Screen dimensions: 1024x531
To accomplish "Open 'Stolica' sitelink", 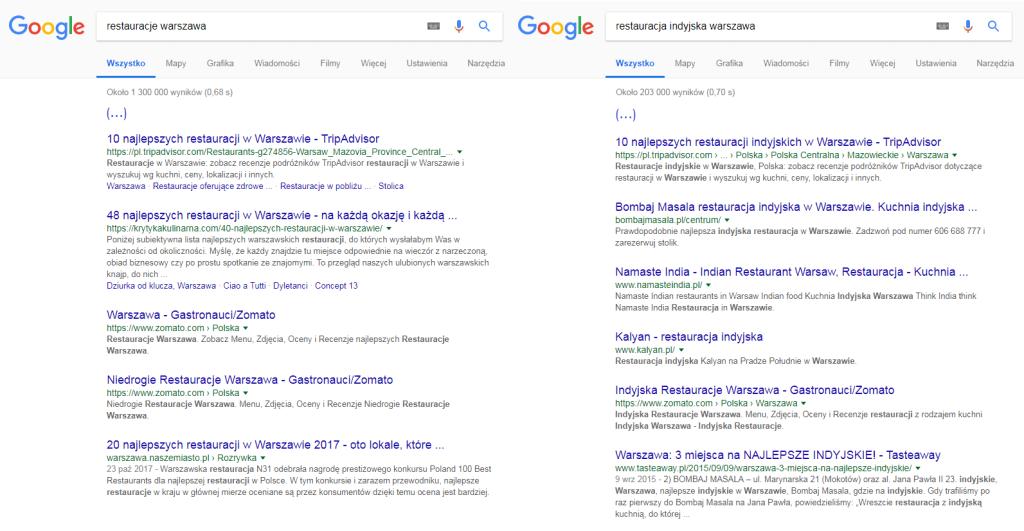I will click(x=391, y=186).
